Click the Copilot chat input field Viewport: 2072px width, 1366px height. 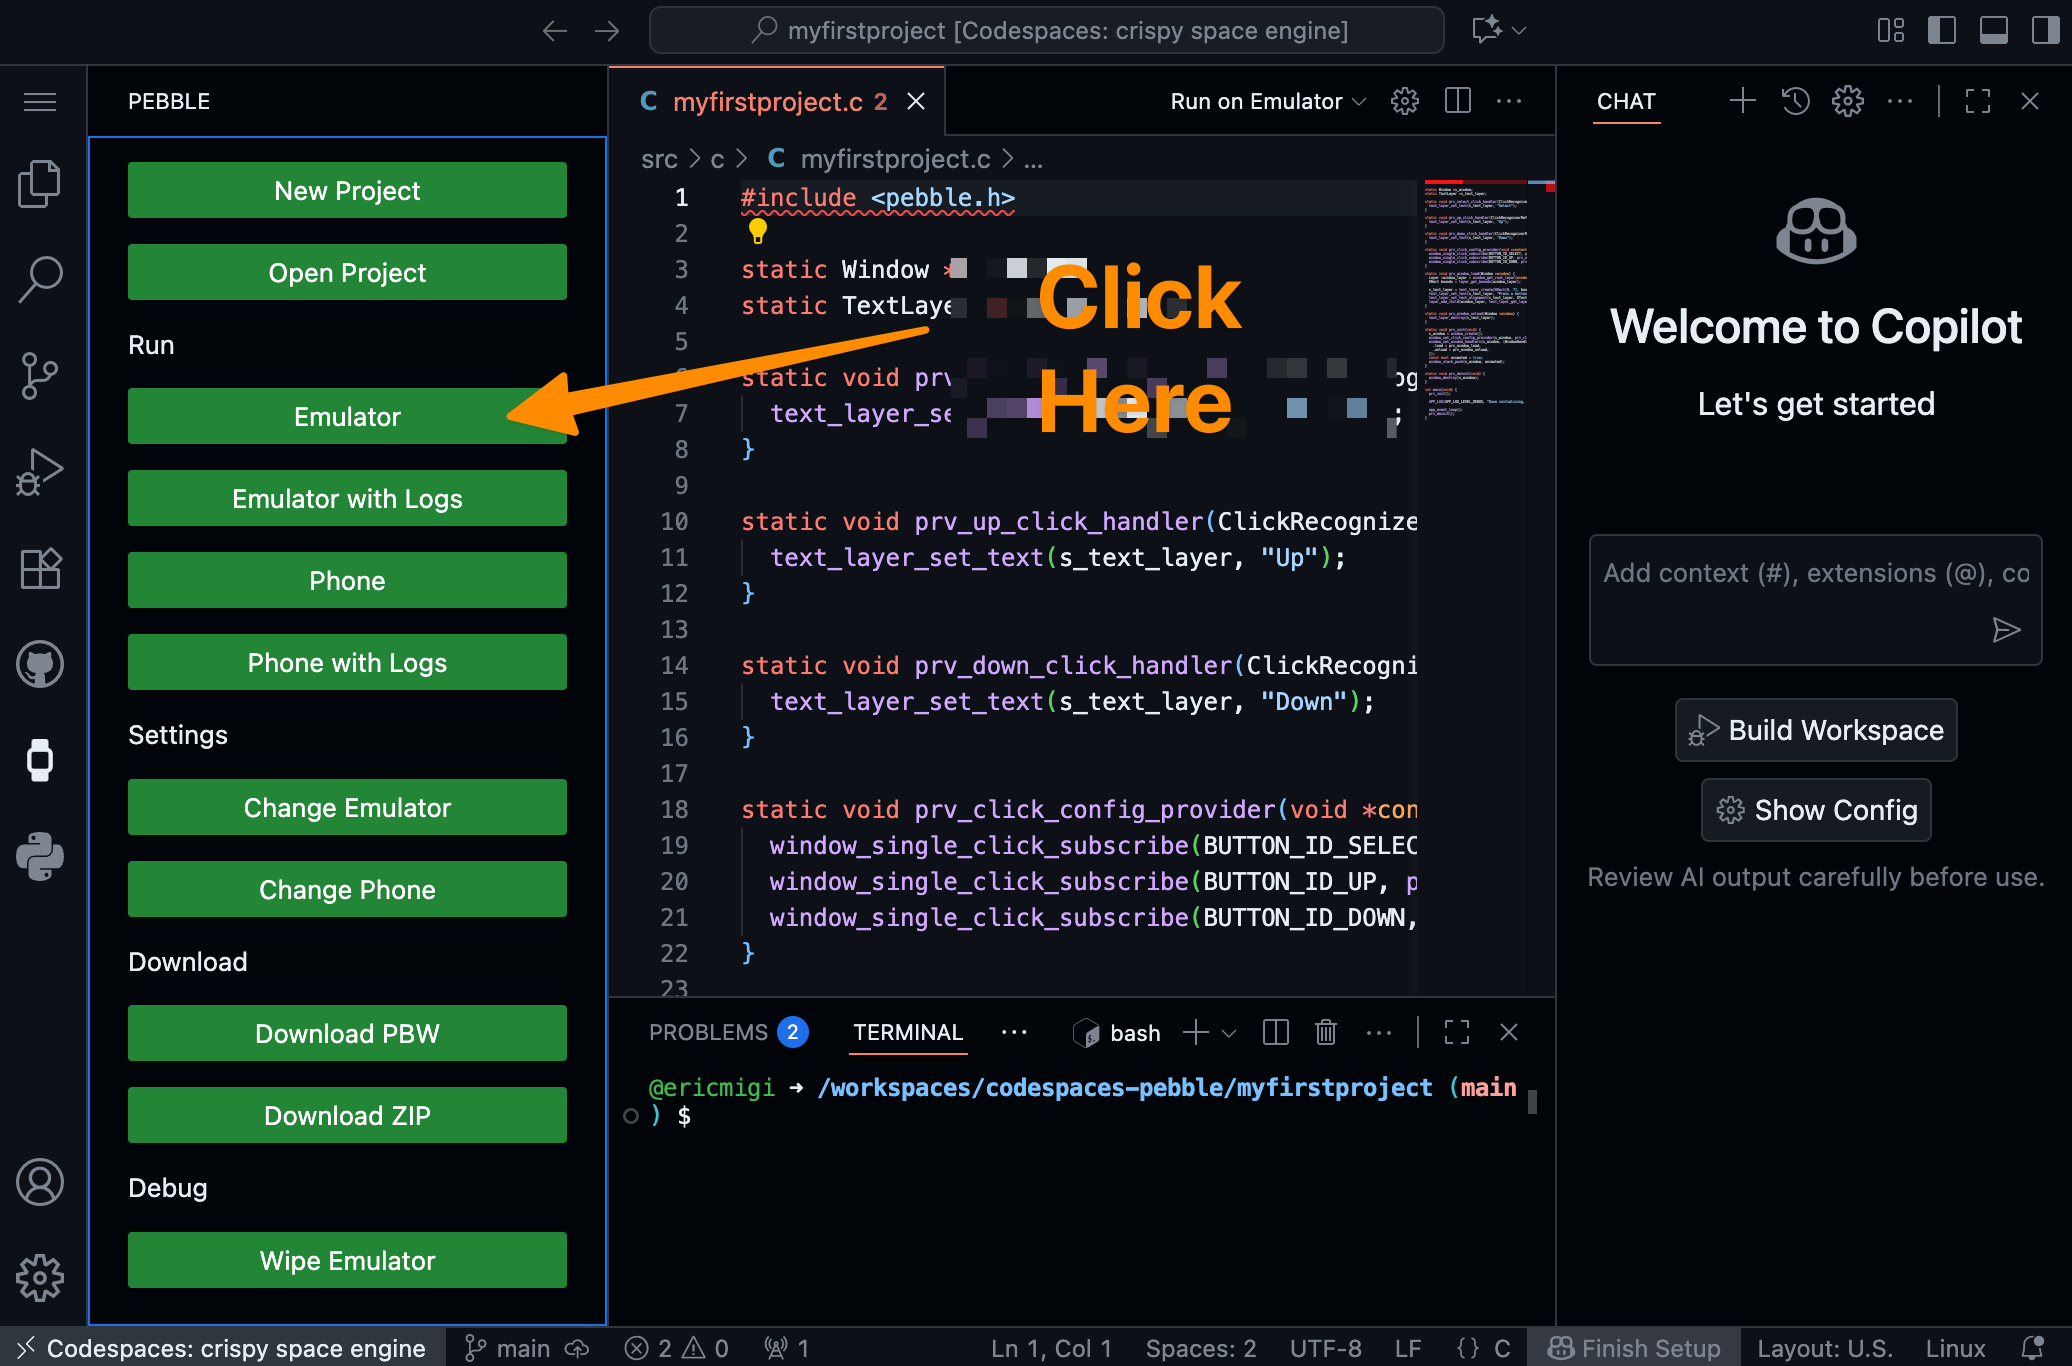1790,590
